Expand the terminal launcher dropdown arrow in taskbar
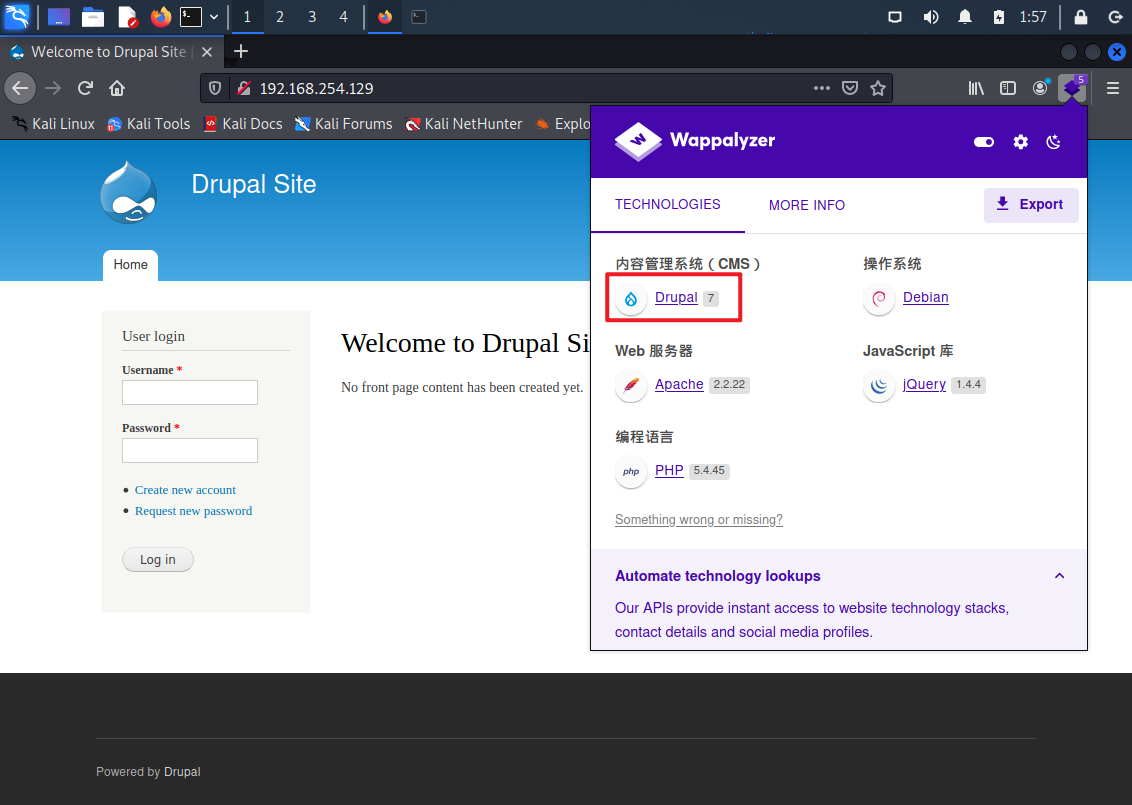The width and height of the screenshot is (1132, 805). pos(214,17)
